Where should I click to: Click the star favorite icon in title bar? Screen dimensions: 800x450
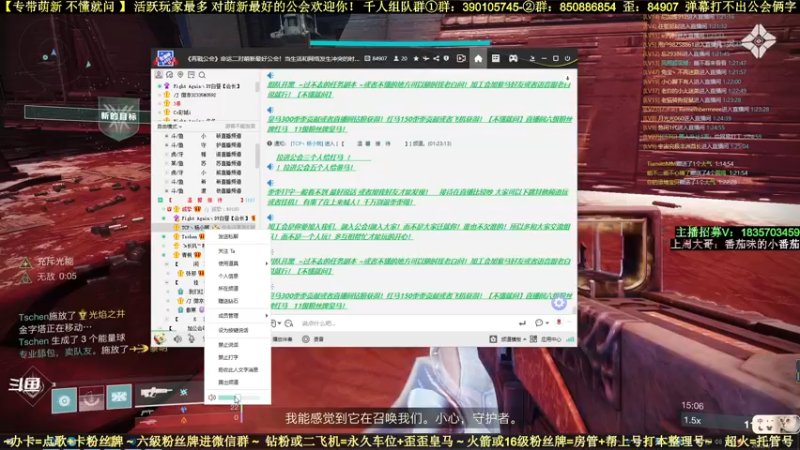416,59
